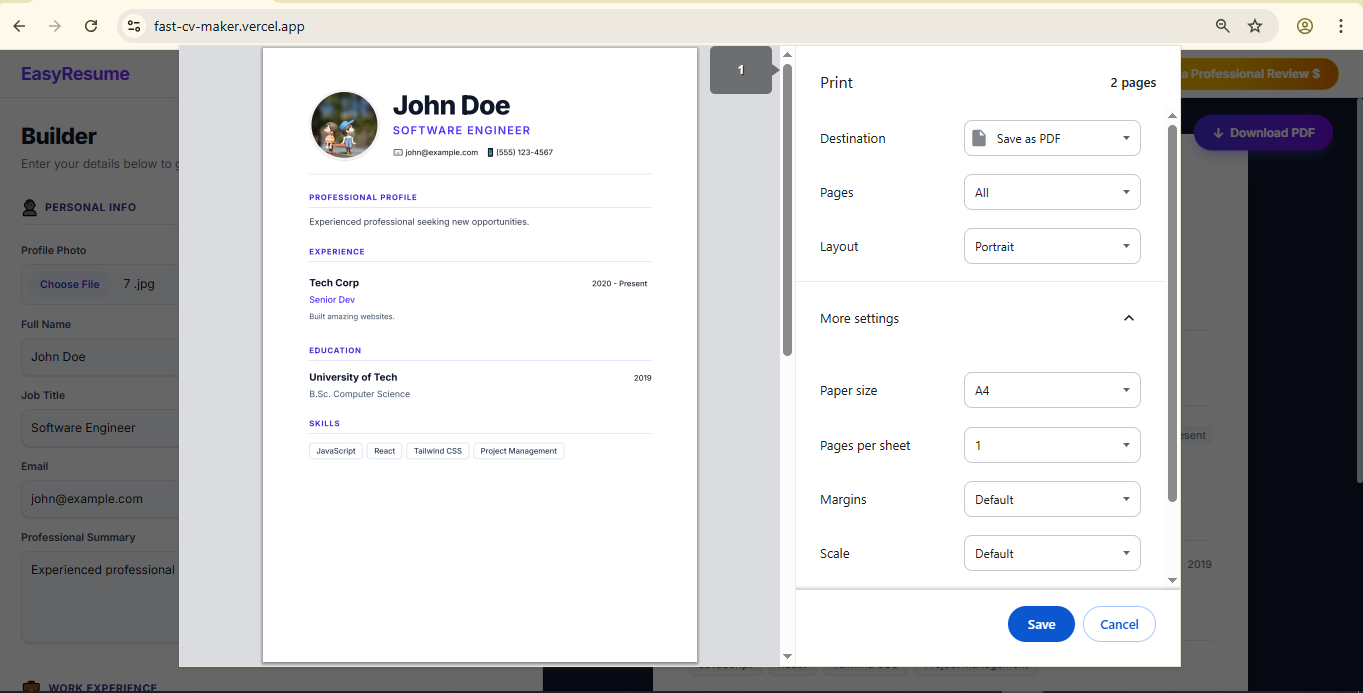Open the Chrome three-dot menu
Viewport: 1363px width, 693px height.
[x=1340, y=26]
